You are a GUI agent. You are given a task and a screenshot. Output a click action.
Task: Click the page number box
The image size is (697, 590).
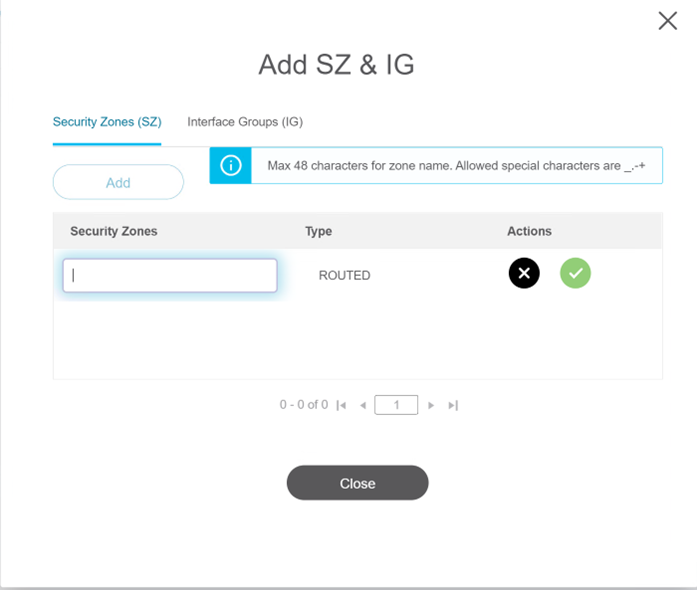point(396,405)
